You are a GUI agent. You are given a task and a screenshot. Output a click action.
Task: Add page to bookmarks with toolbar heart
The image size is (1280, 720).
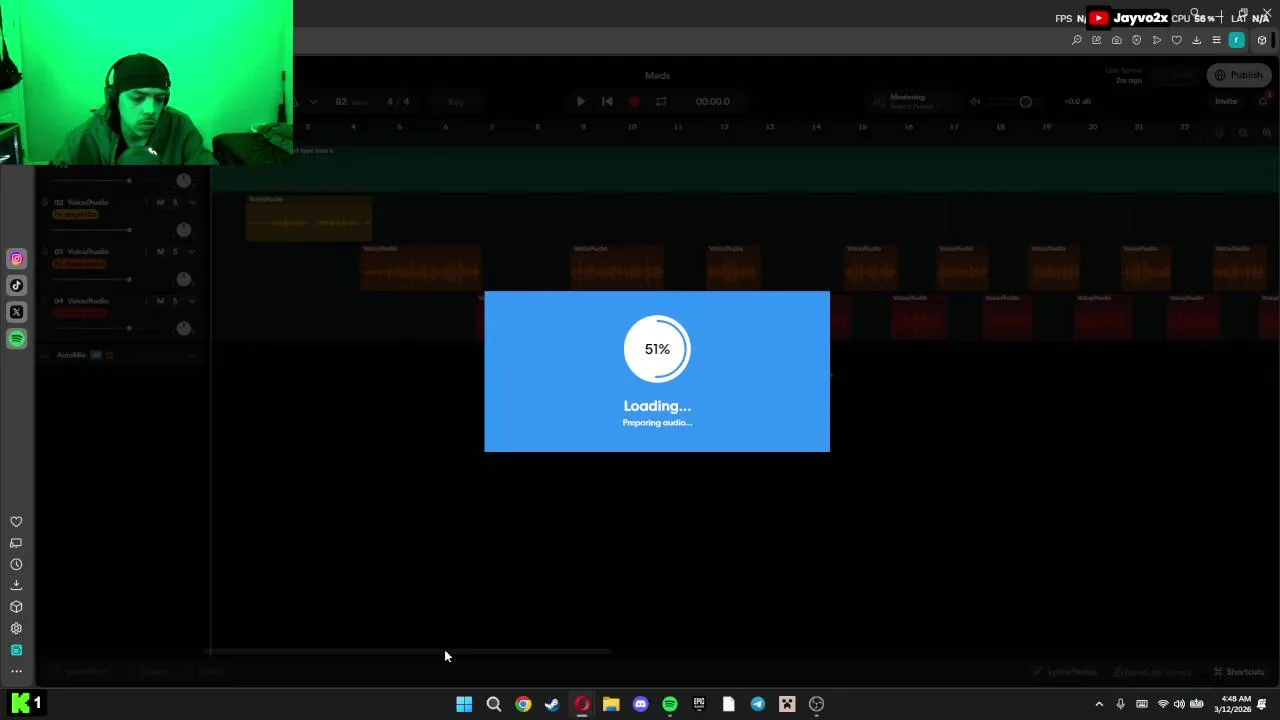point(1177,40)
